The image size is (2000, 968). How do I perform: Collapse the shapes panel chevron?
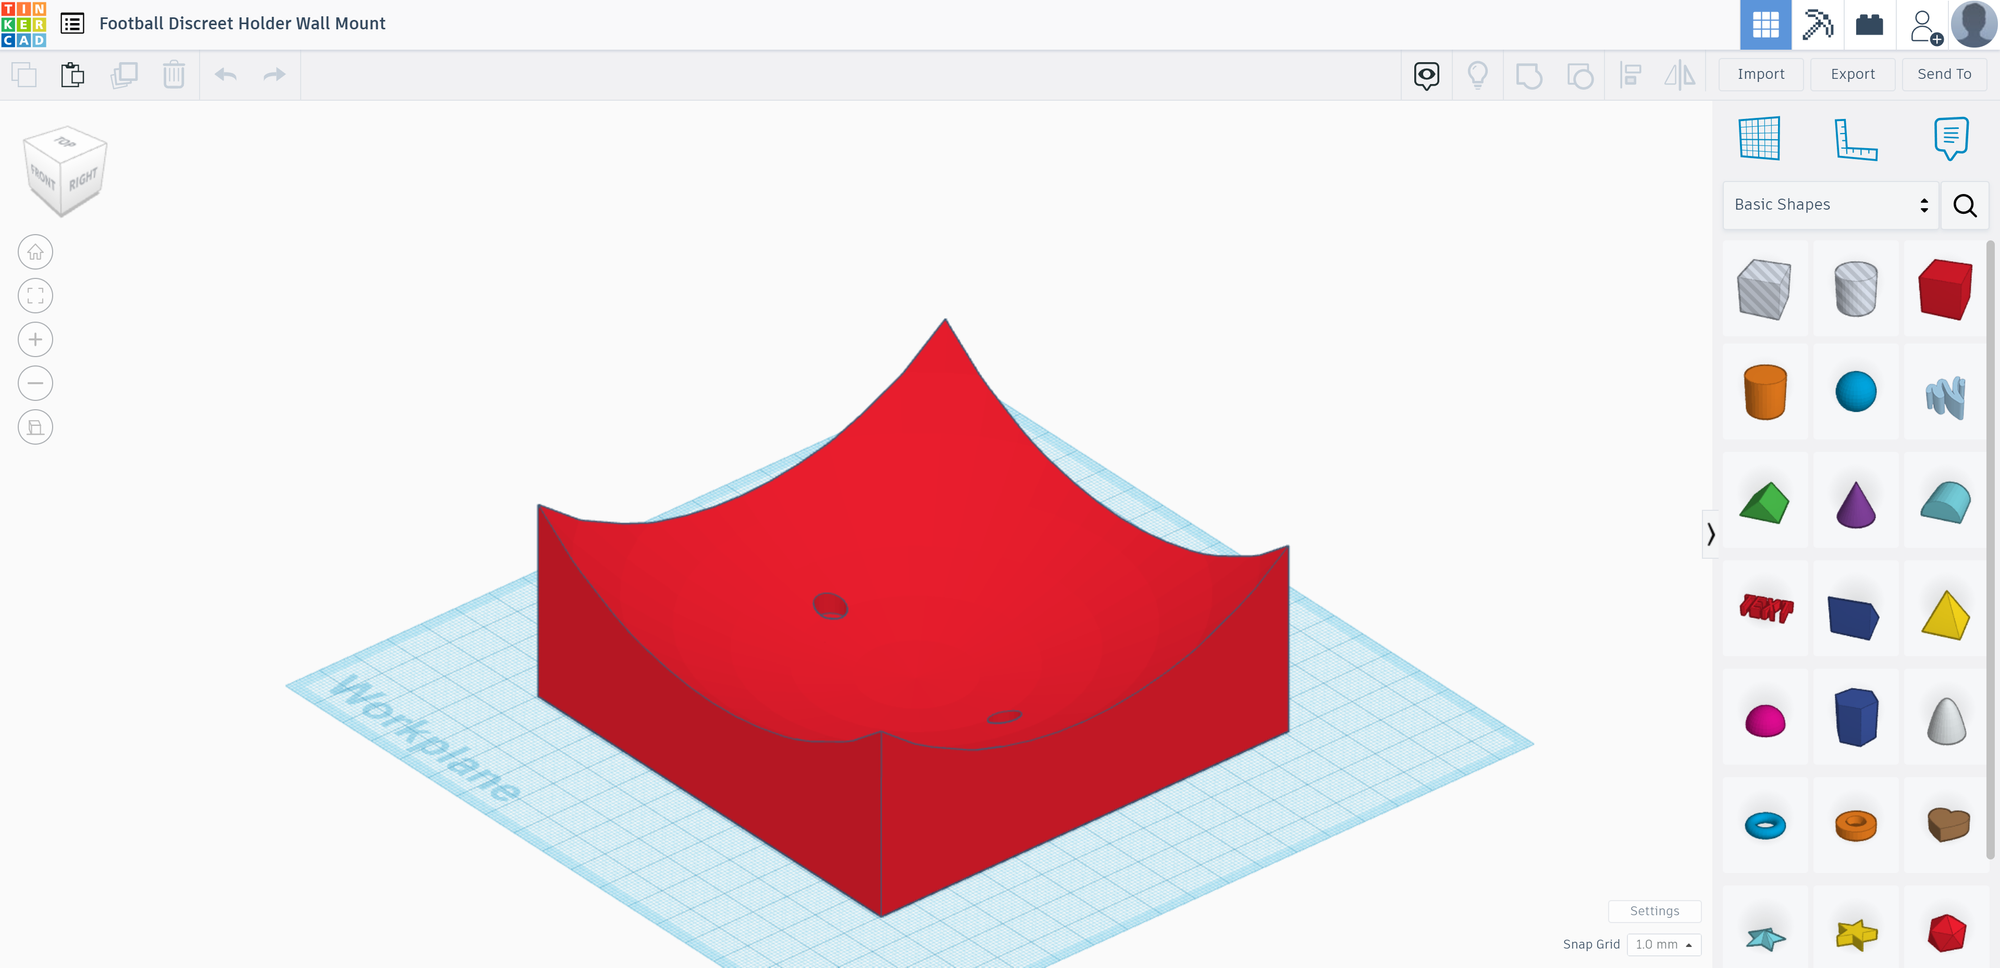point(1711,534)
